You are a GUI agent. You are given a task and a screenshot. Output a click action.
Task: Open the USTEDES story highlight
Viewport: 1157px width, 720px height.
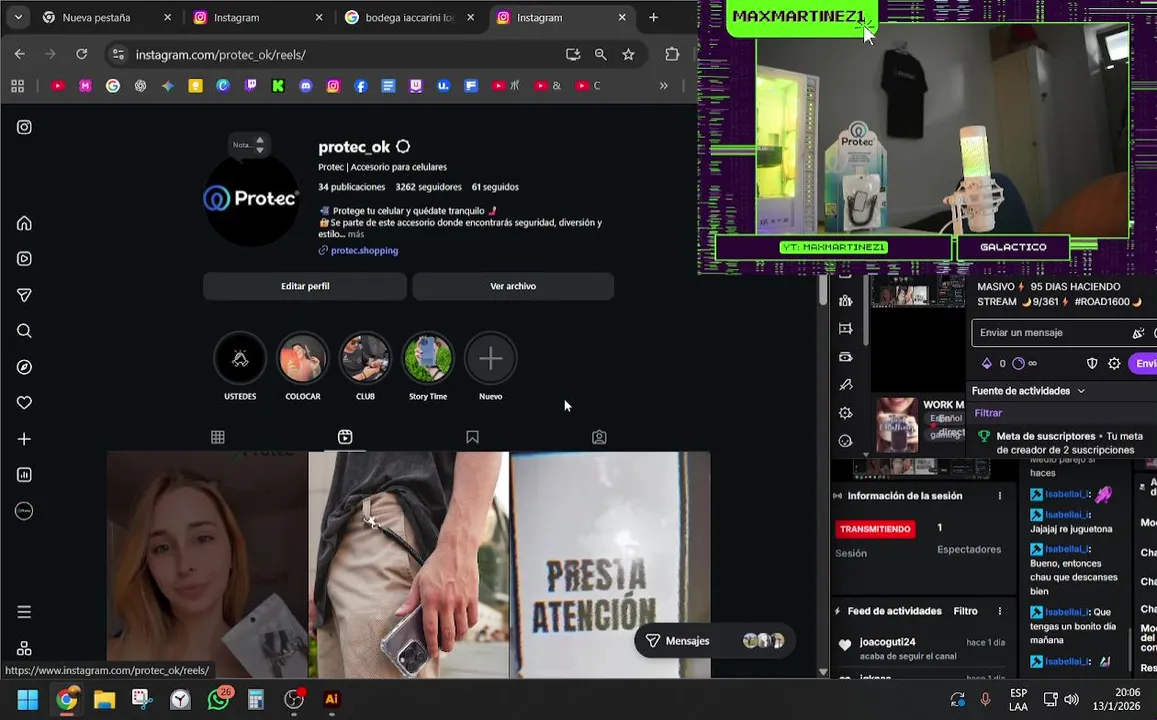240,359
